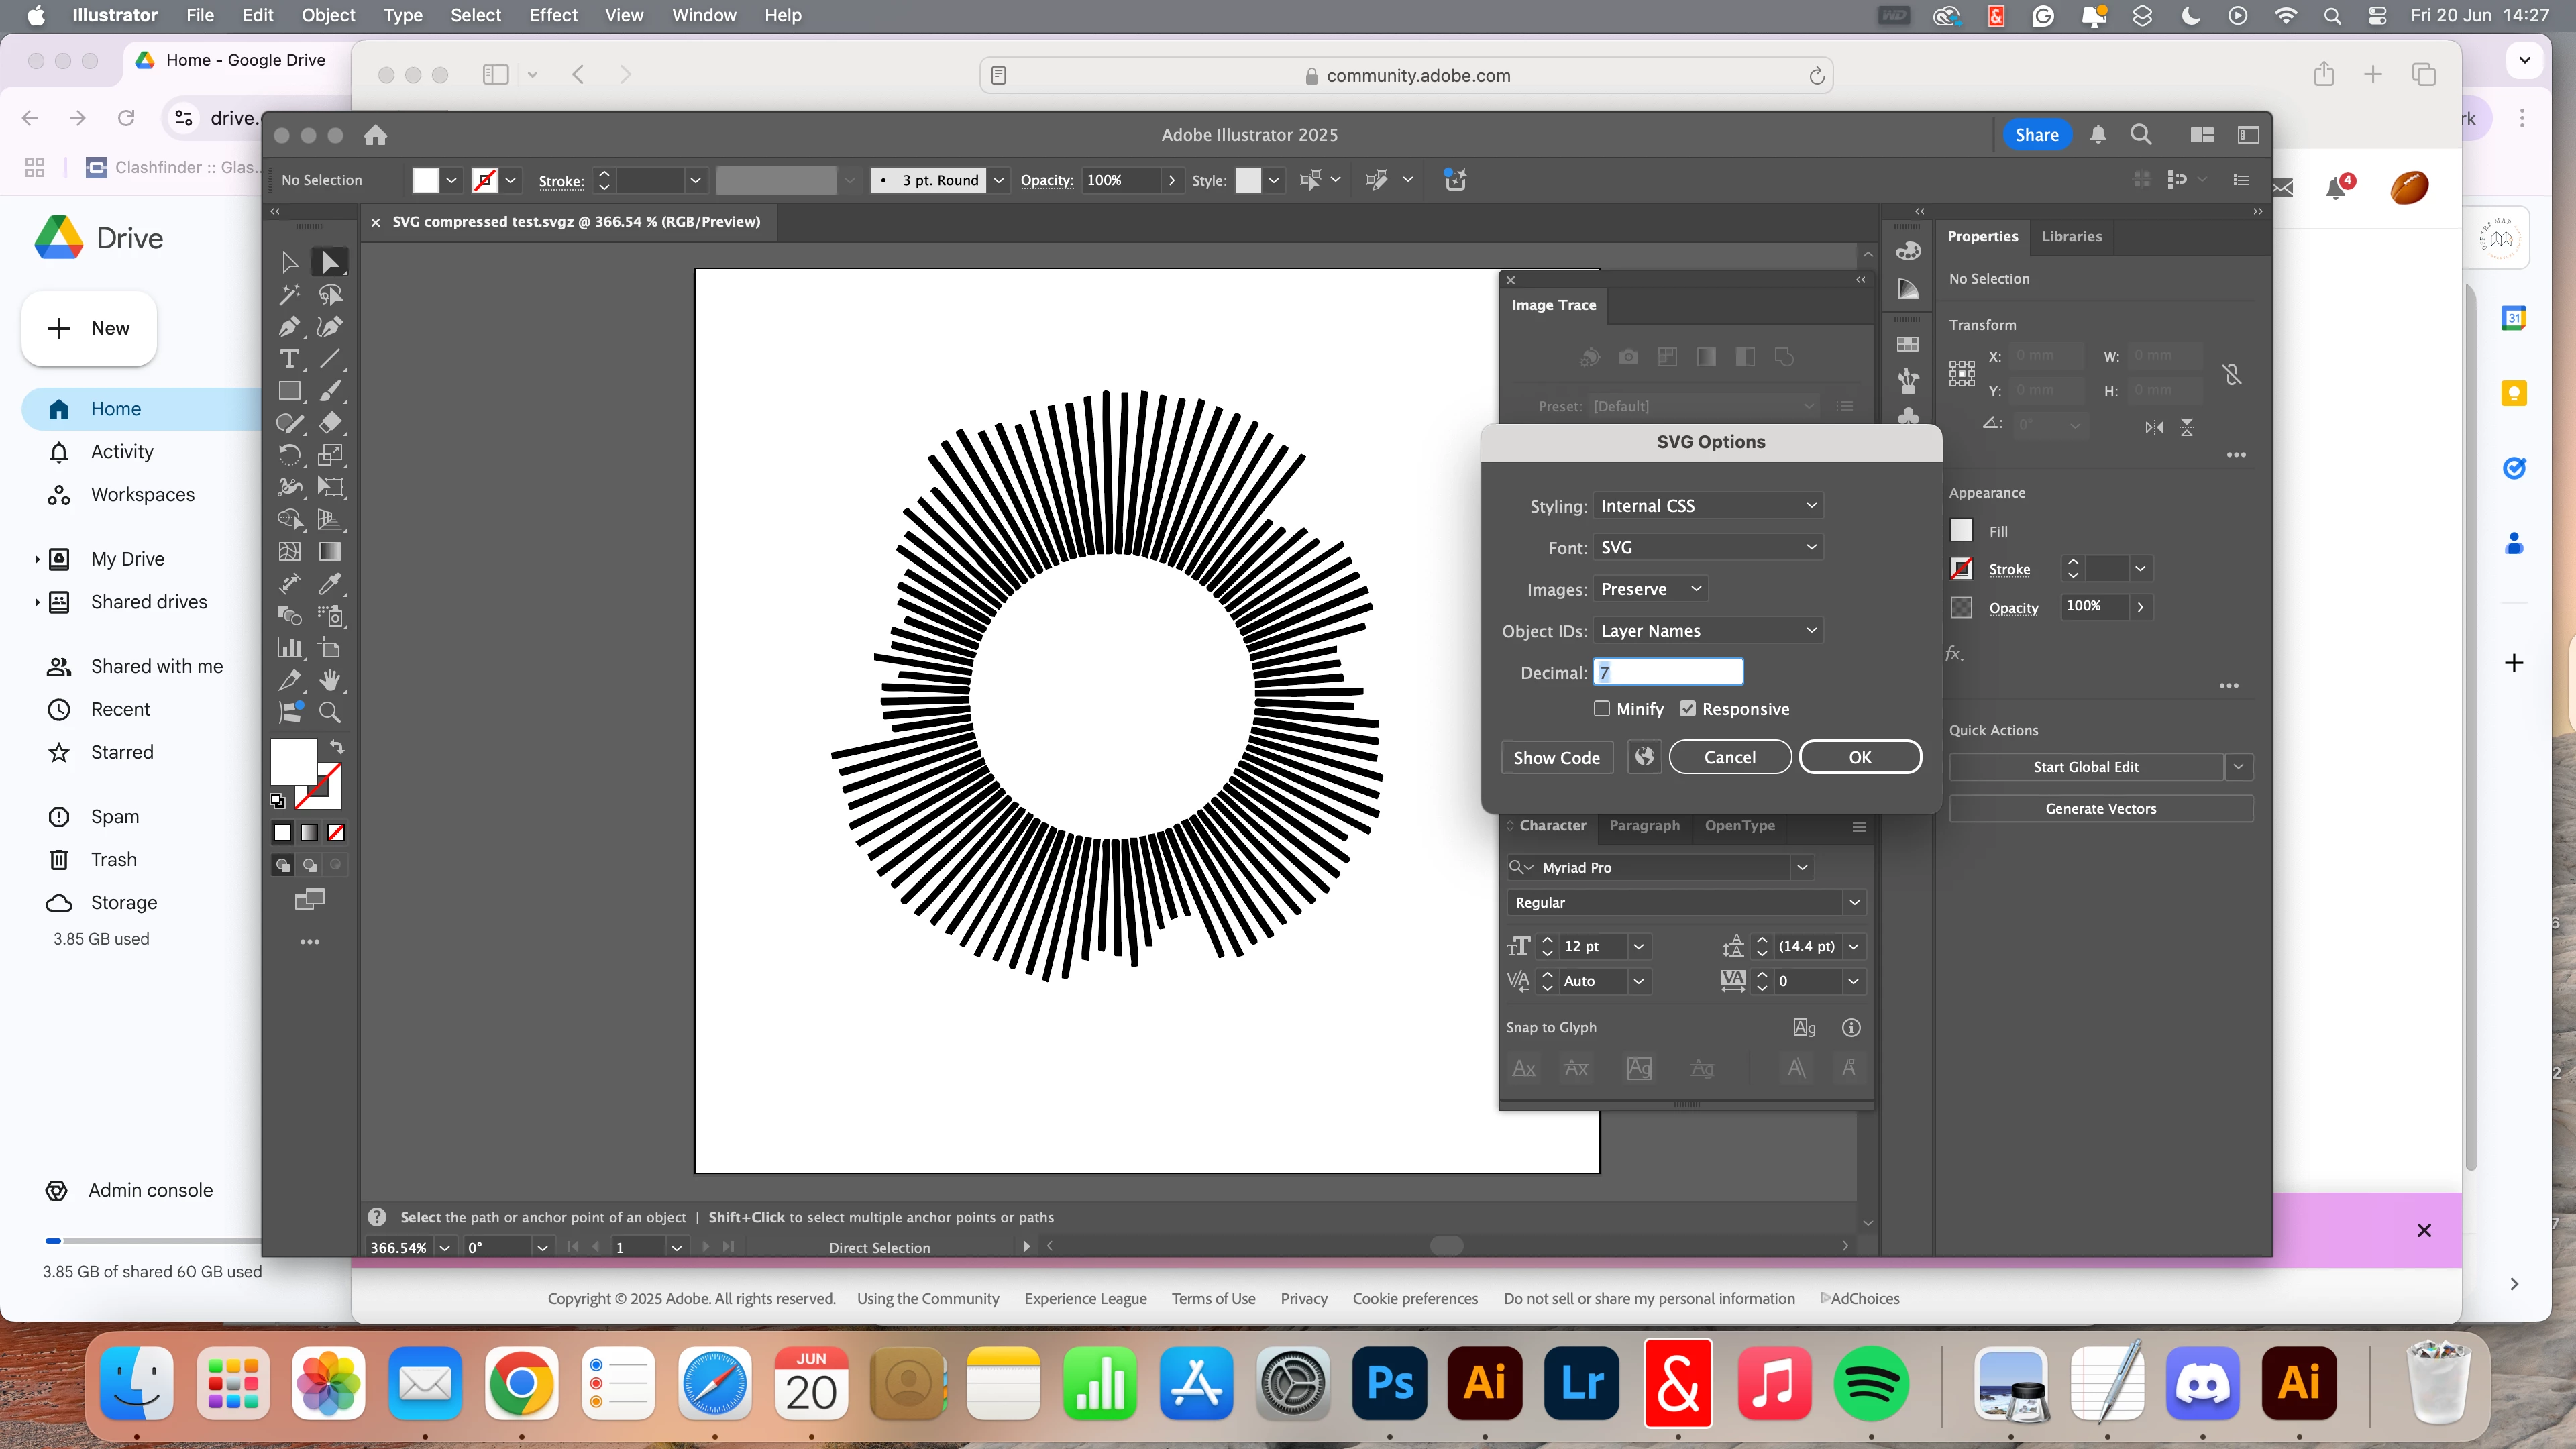Open the Styling dropdown (Internal CSS)
Screen dimensions: 2576x1449
click(x=1708, y=506)
